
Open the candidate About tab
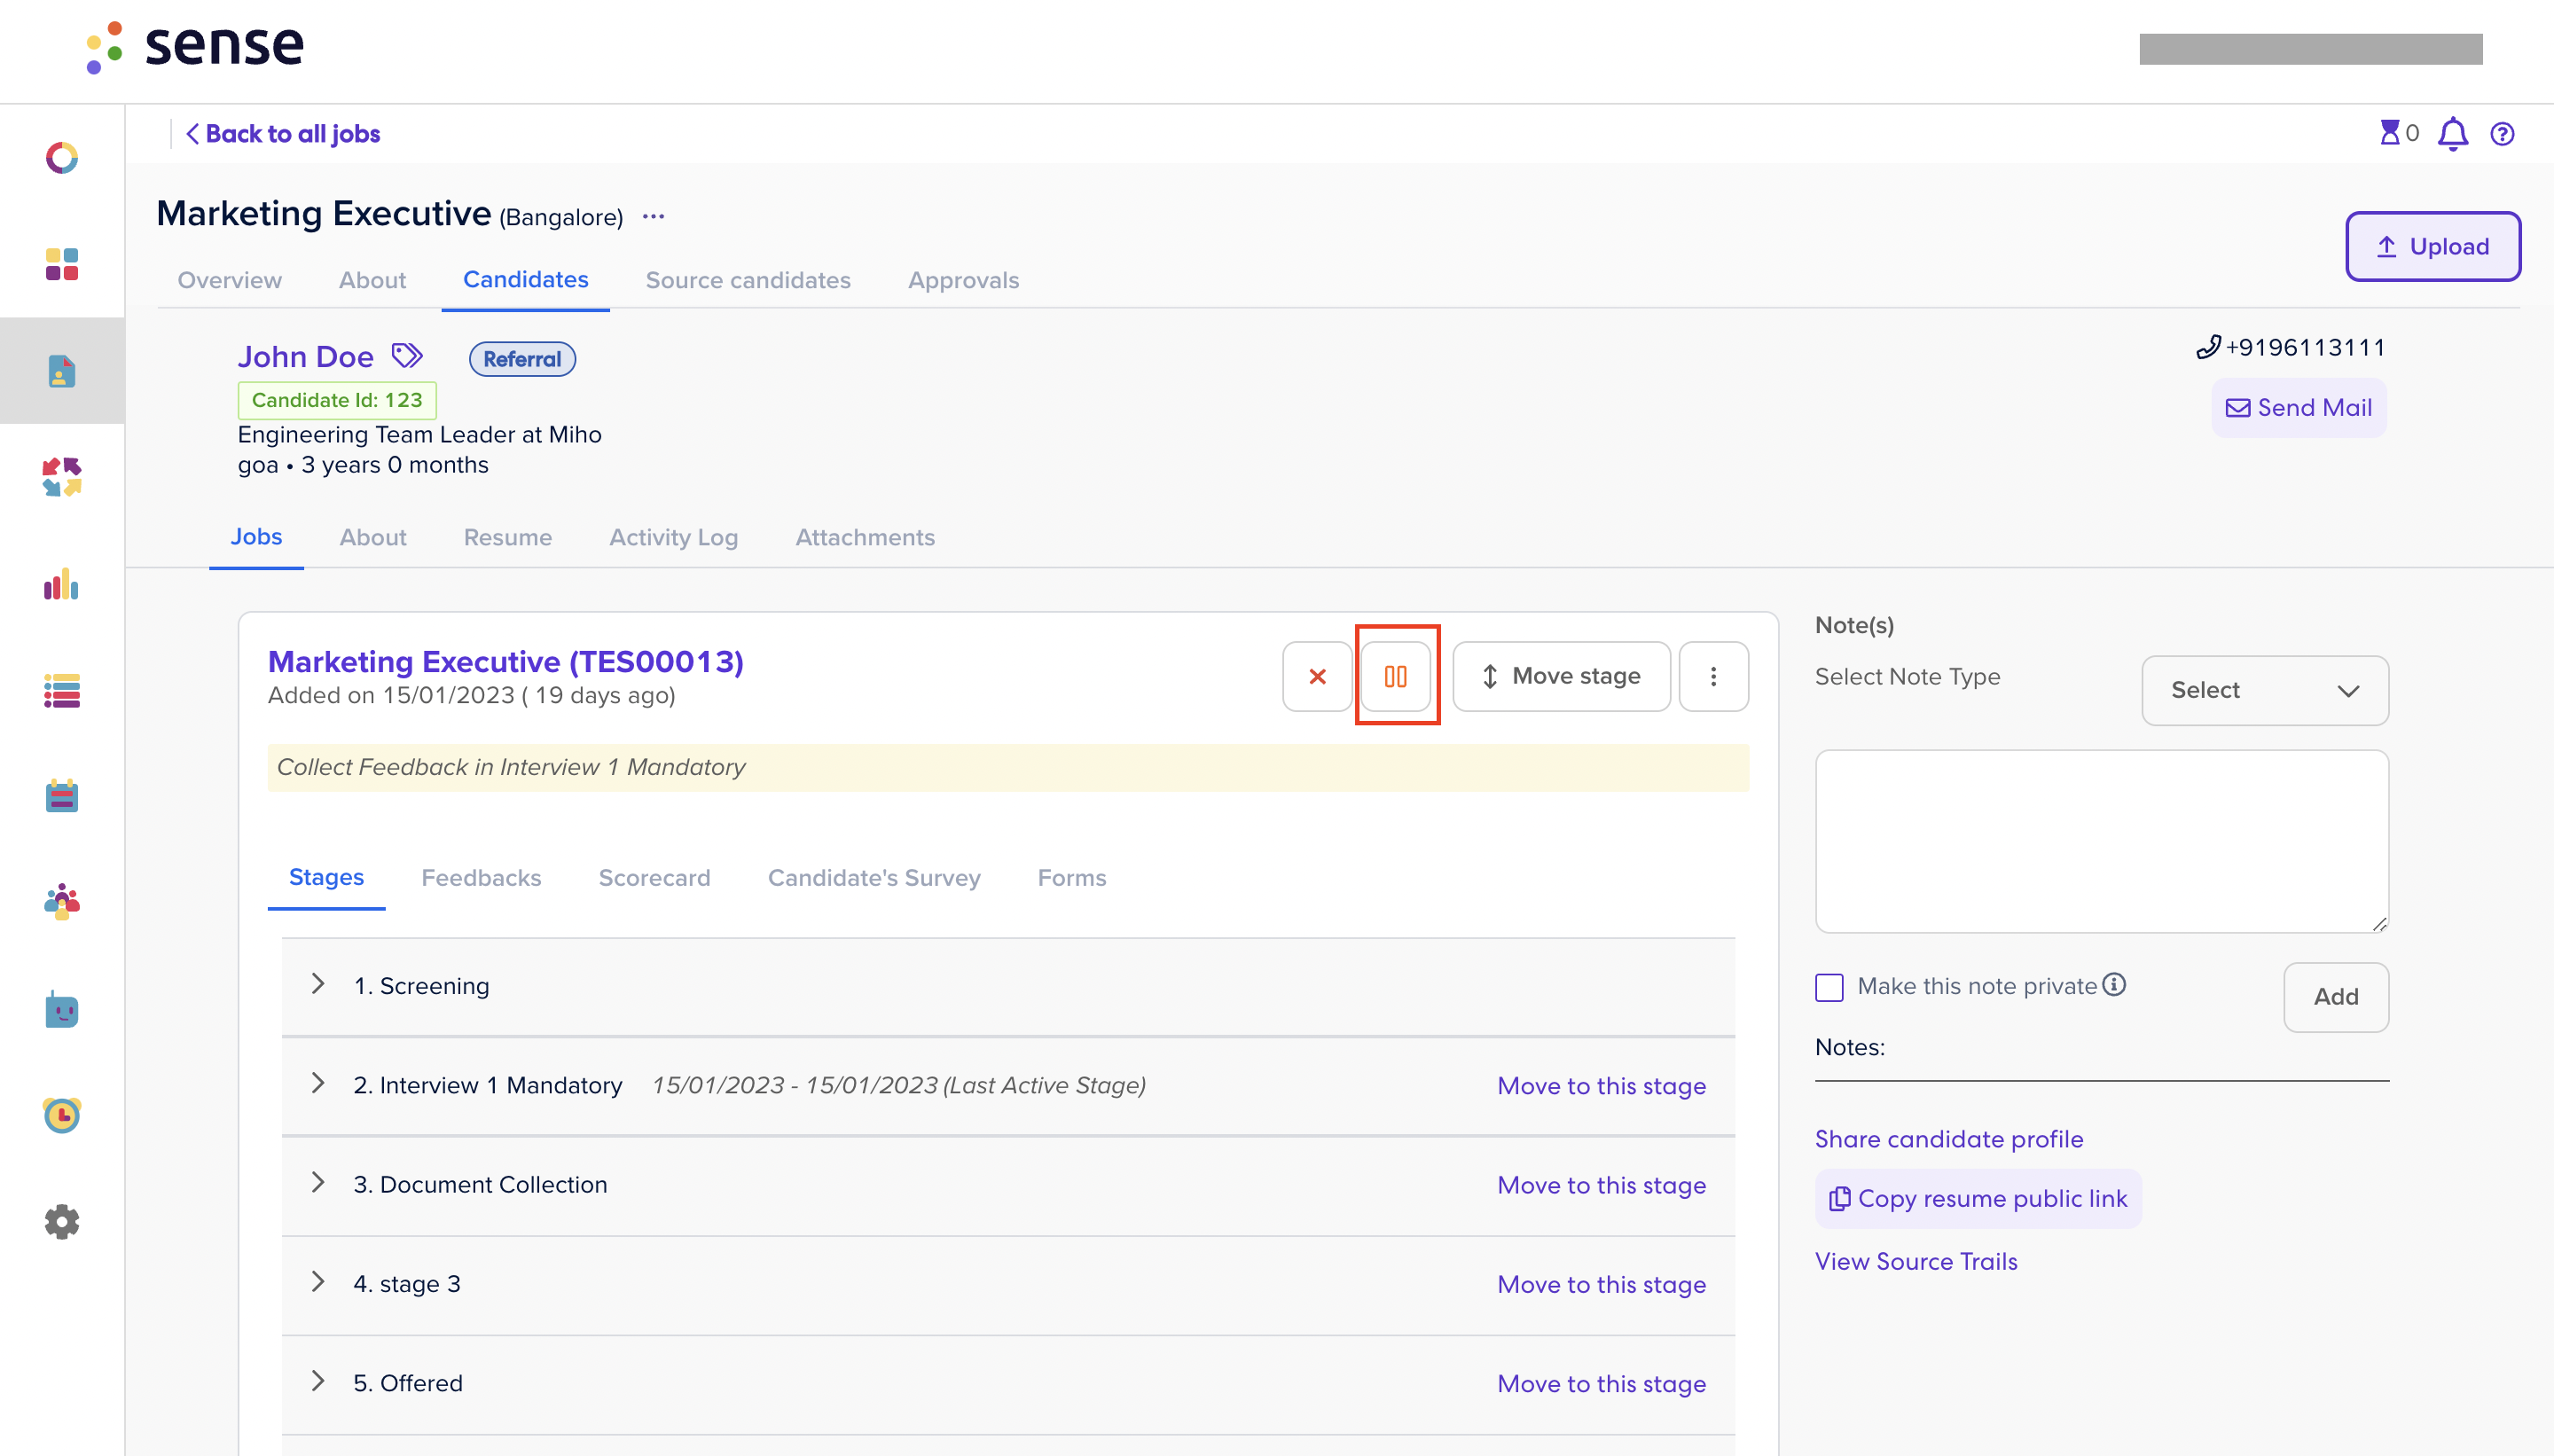point(373,537)
